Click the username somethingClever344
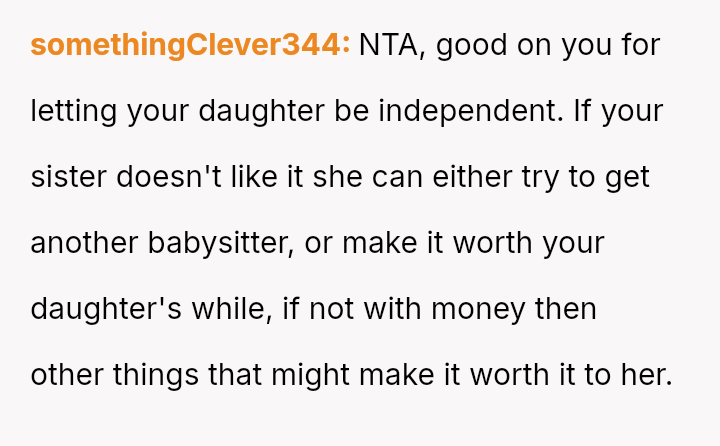This screenshot has width=720, height=446. (x=190, y=45)
